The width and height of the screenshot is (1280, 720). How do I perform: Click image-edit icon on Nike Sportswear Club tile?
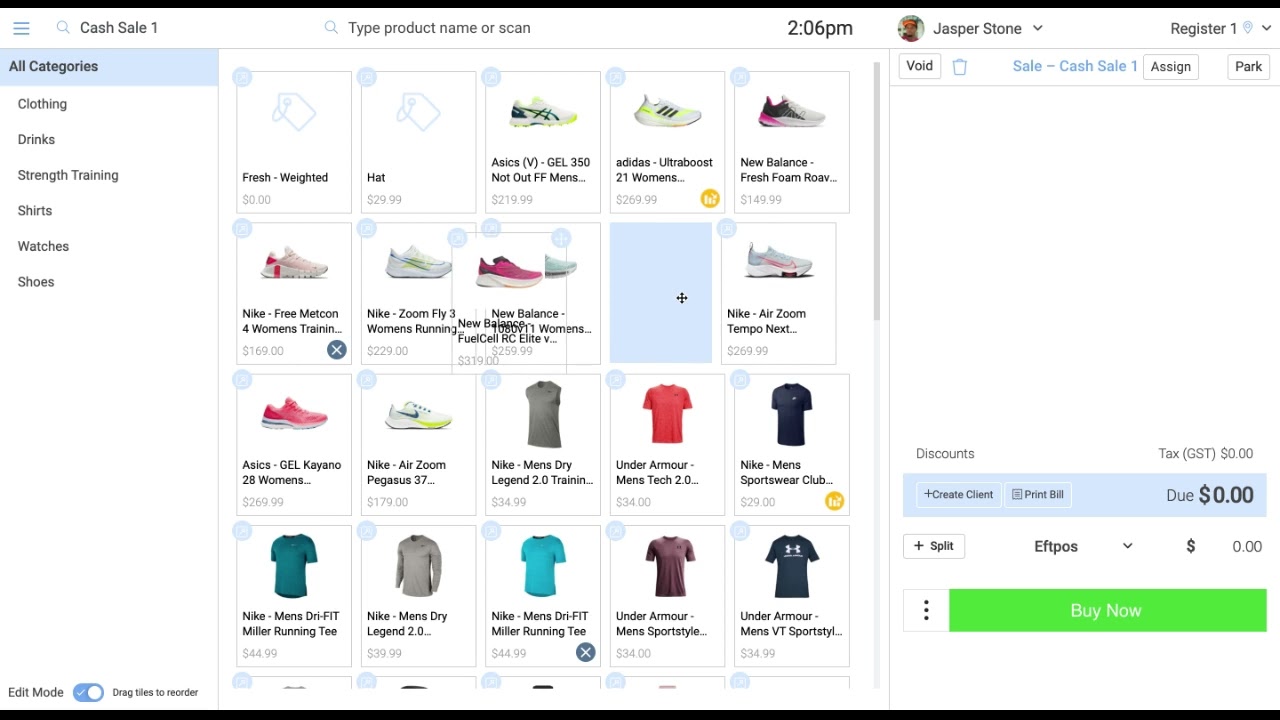click(740, 380)
